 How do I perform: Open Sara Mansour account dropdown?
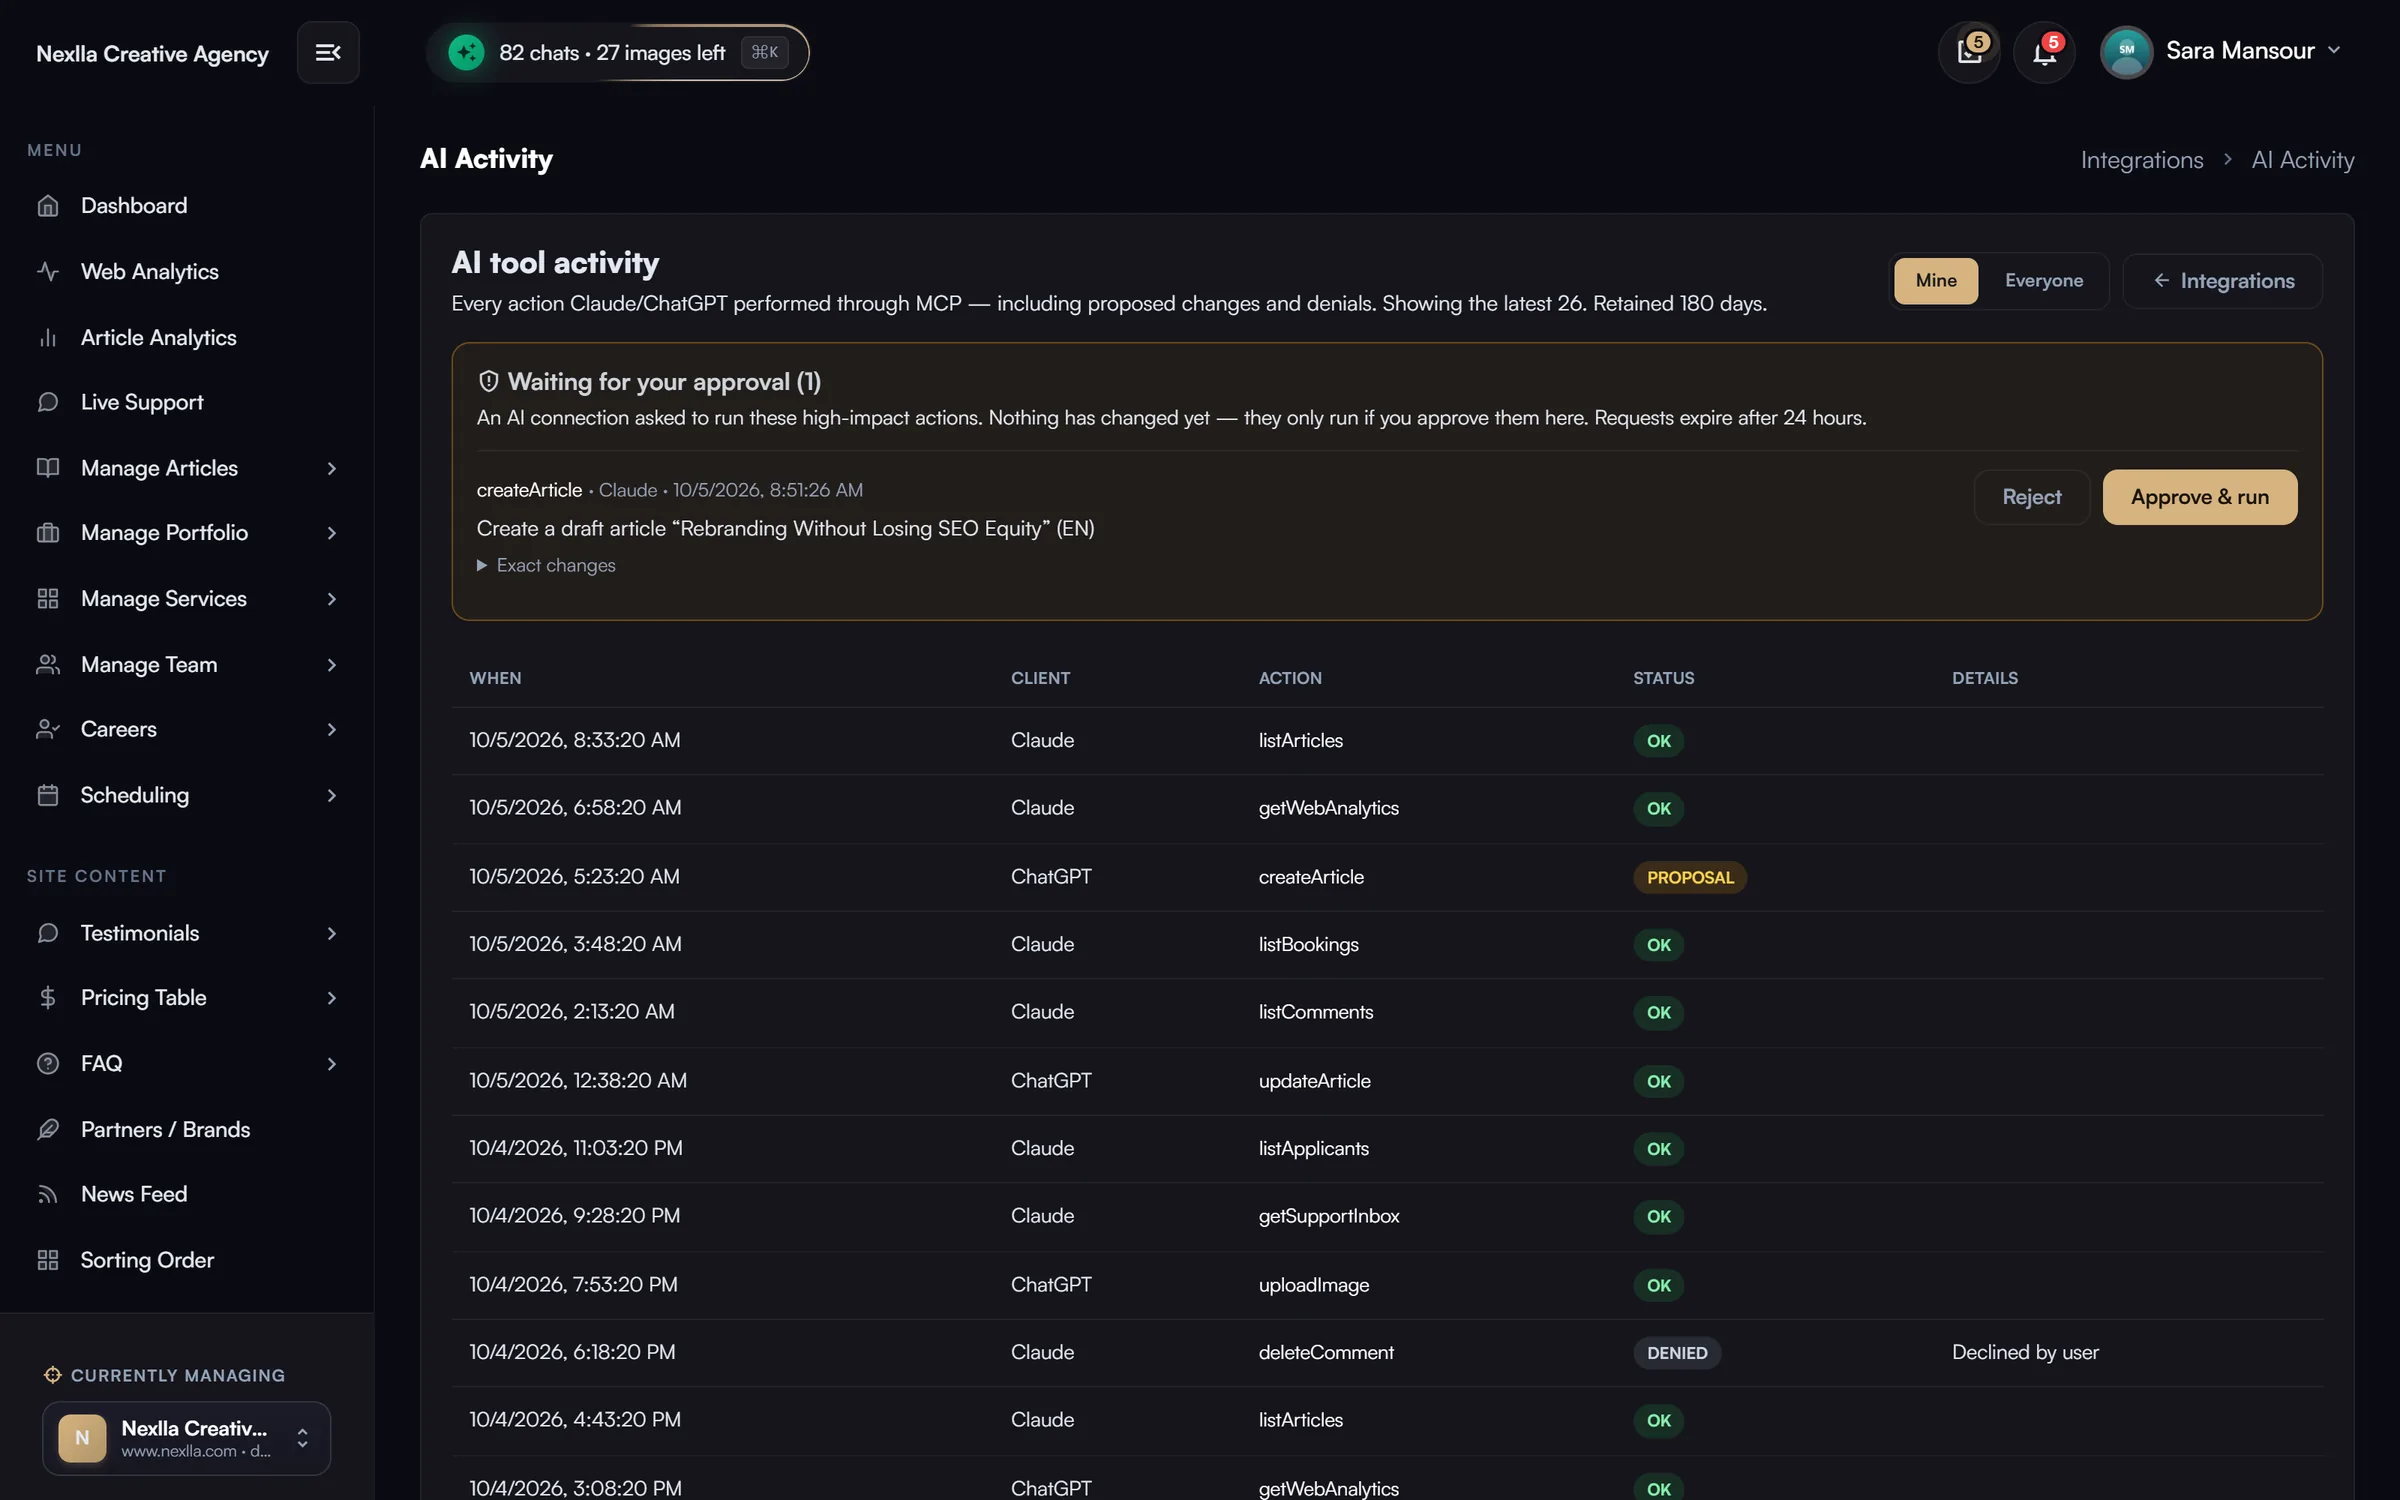[2221, 51]
